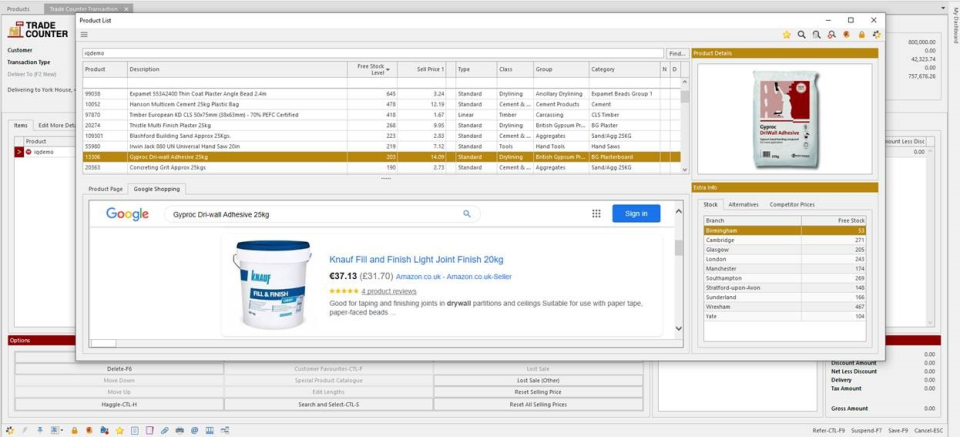The image size is (960, 437).
Task: Click the gear settings icon in Product List toolbar
Action: click(877, 35)
